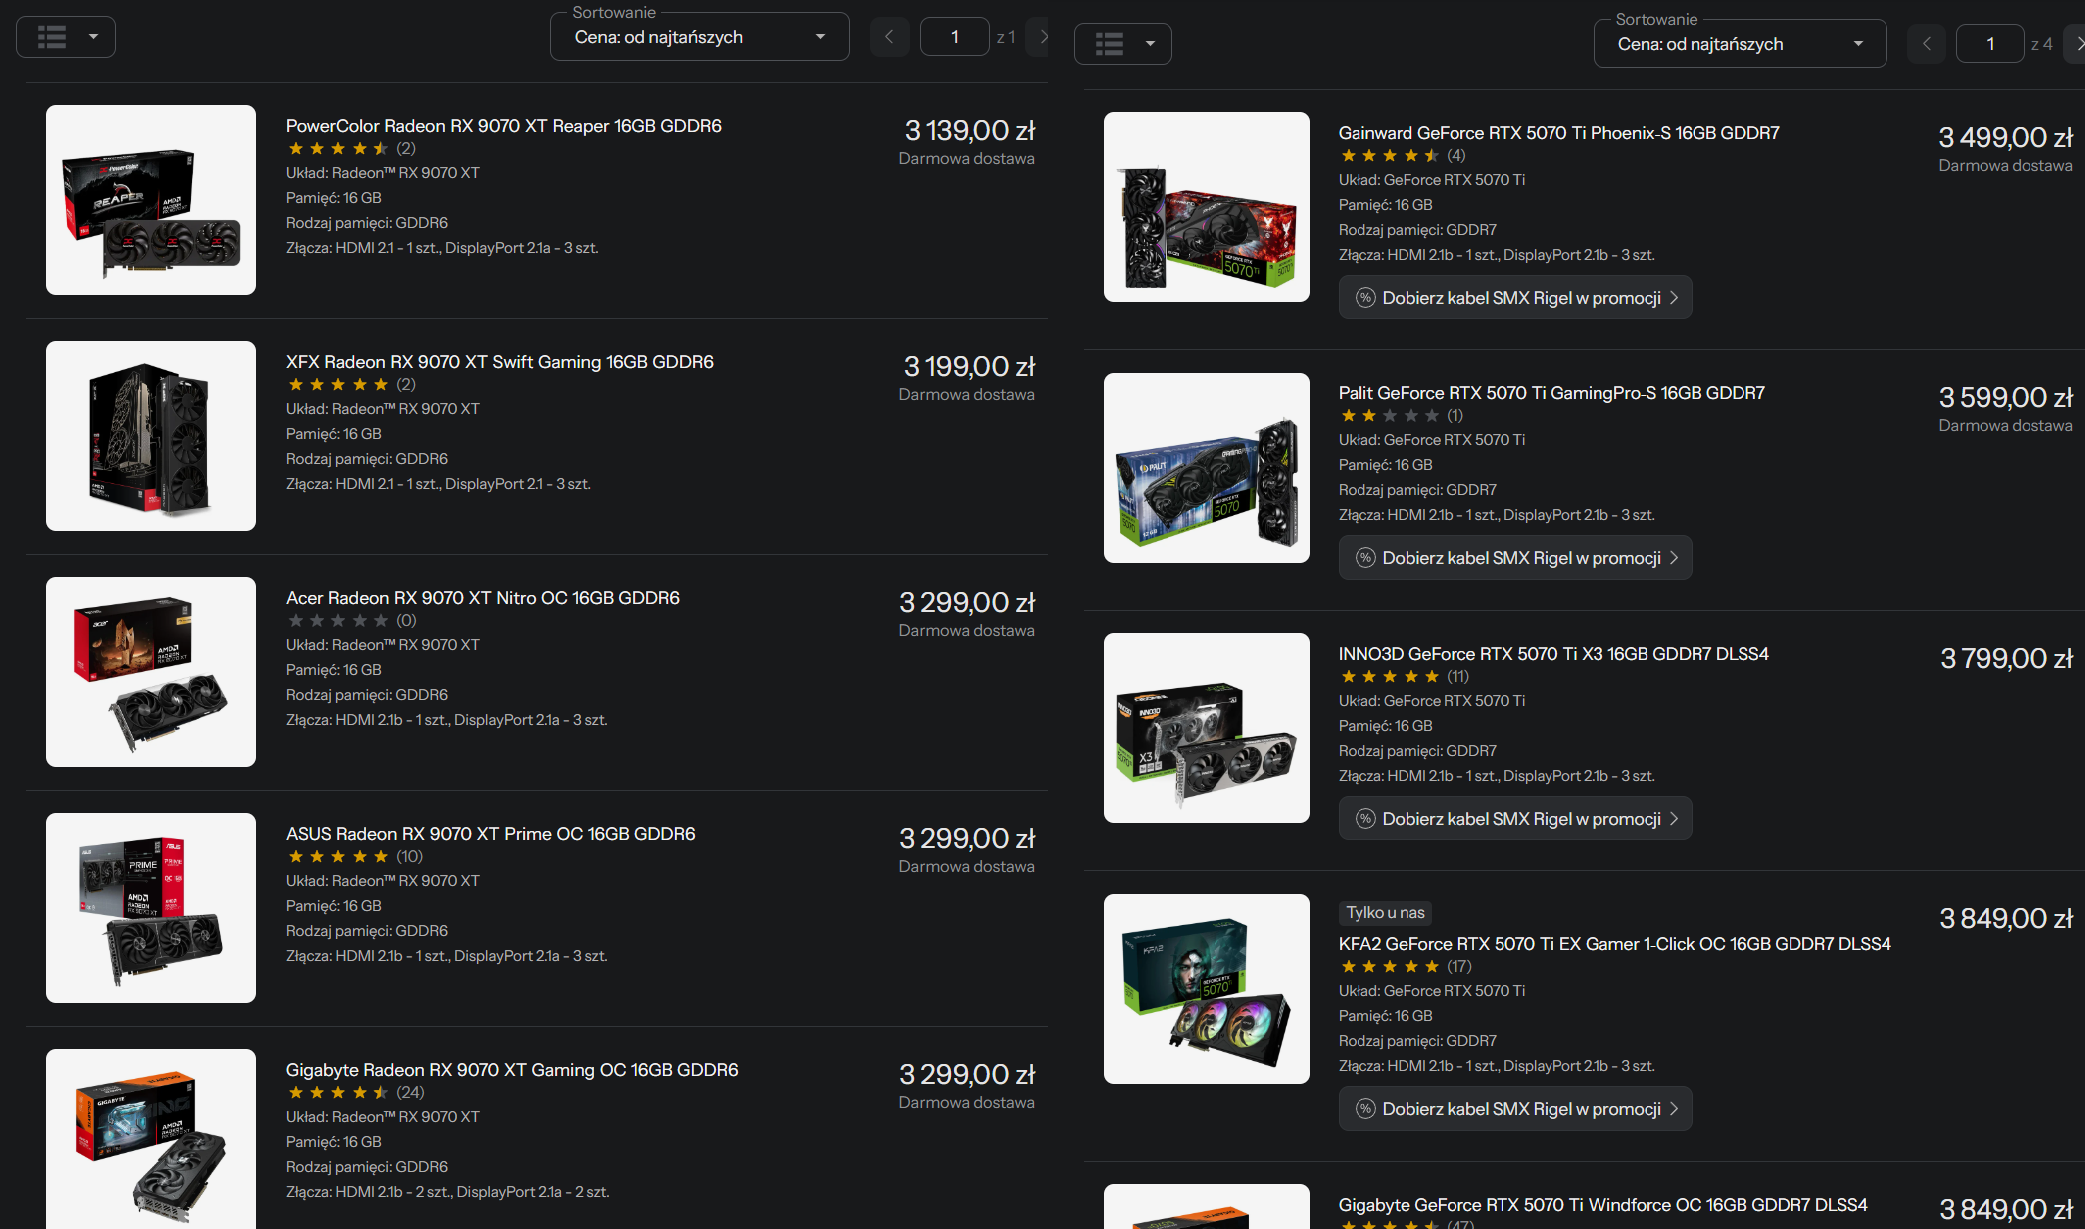This screenshot has width=2085, height=1229.
Task: Open Acer Radeon RX 9070 XT Nitro OC product
Action: pos(483,598)
